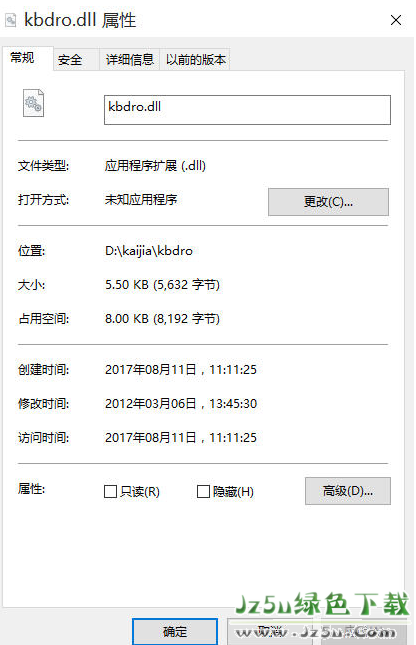
Task: Click the location path D:\kaijia\kbdro
Action: coord(149,251)
